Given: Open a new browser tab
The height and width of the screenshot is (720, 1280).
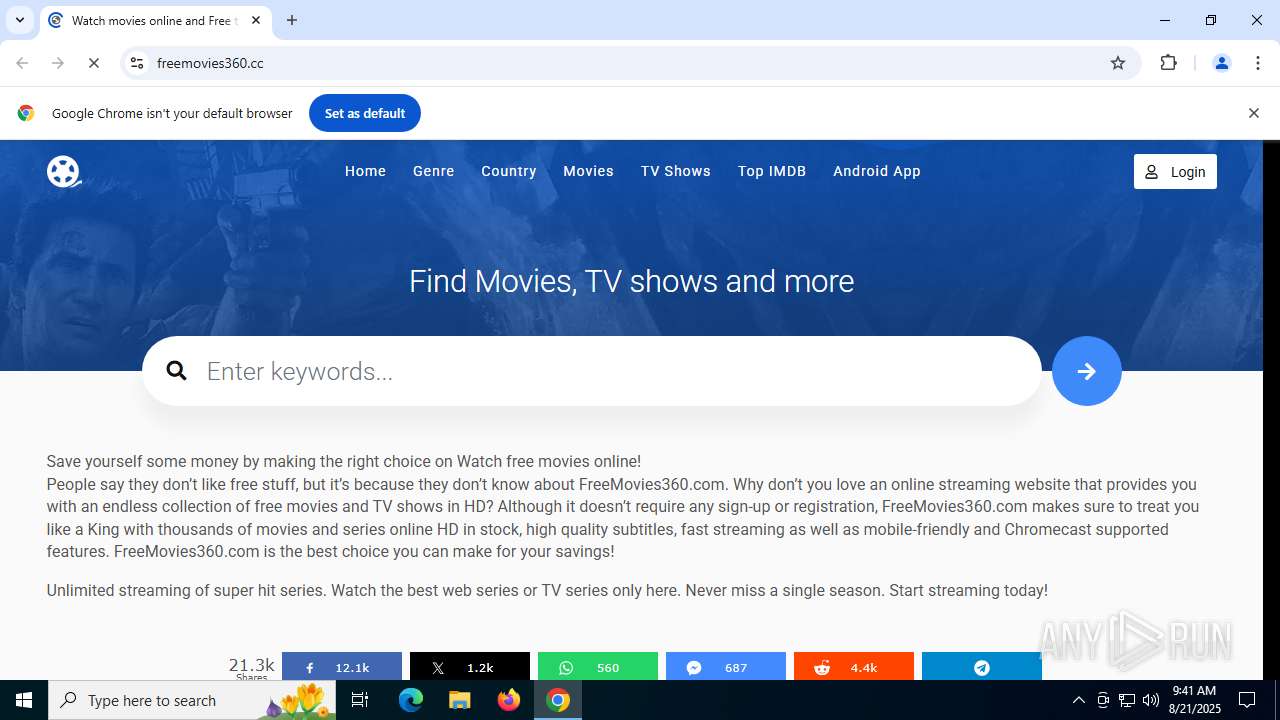Looking at the screenshot, I should (x=292, y=20).
